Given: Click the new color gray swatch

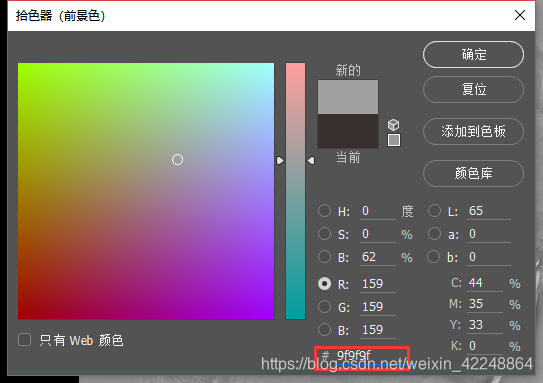Looking at the screenshot, I should (348, 97).
